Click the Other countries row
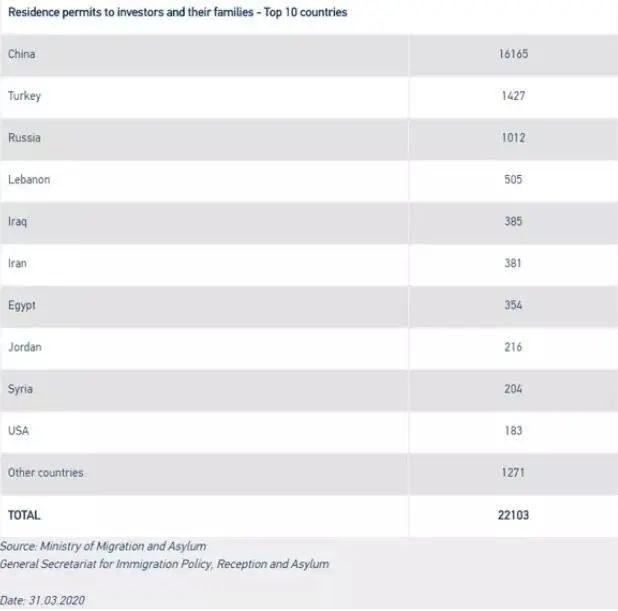Image resolution: width=618 pixels, height=611 pixels. click(x=309, y=473)
